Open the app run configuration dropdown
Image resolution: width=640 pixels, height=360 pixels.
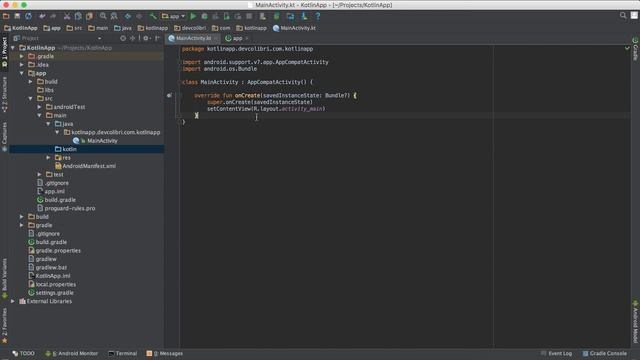point(173,16)
